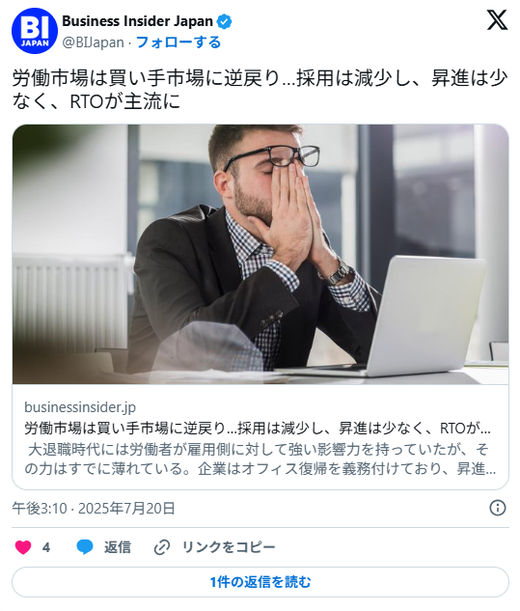Viewport: 520px width, 611px height.
Task: Click the blue verified badge
Action: click(x=224, y=21)
